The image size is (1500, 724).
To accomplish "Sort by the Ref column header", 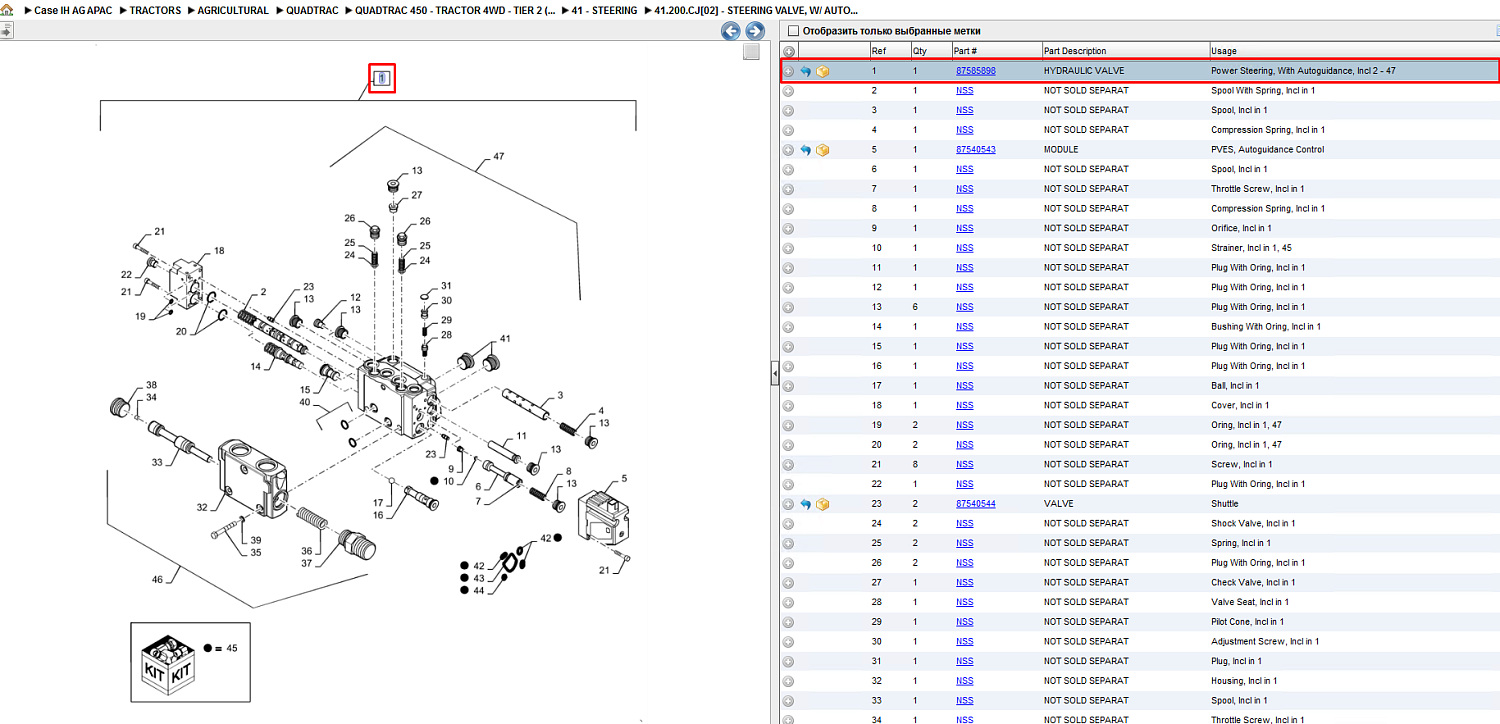I will (889, 51).
